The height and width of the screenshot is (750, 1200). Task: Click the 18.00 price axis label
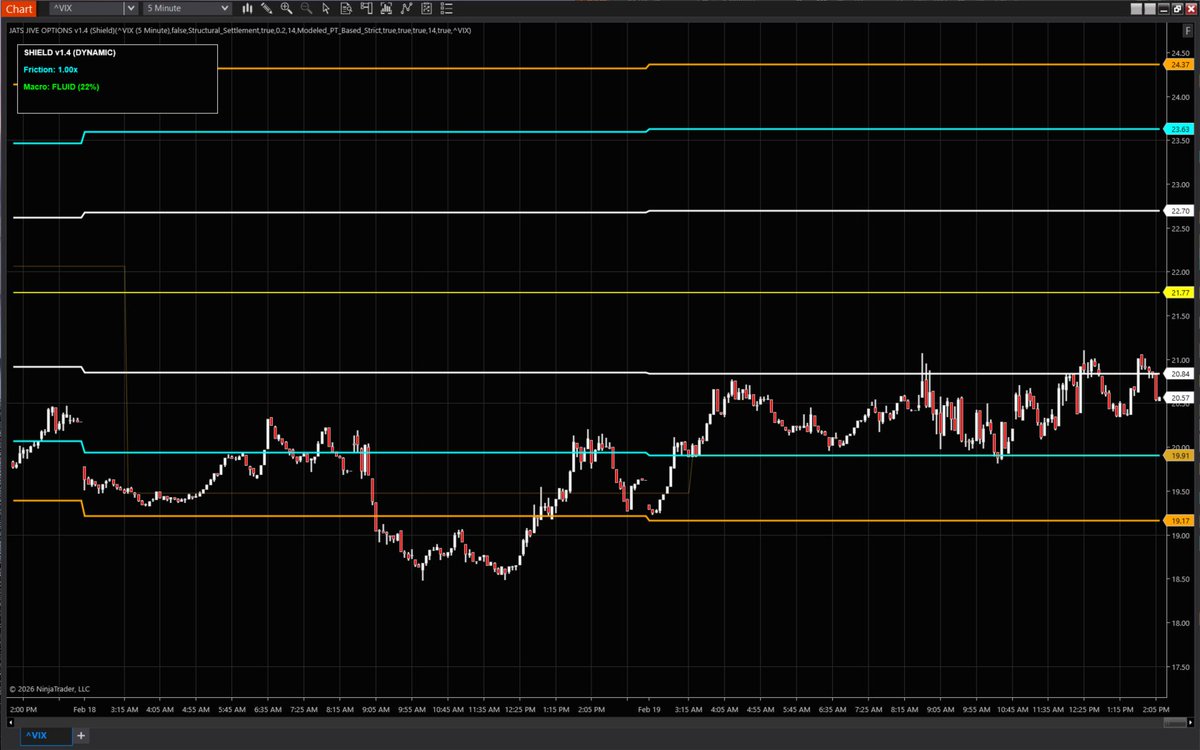click(1179, 623)
